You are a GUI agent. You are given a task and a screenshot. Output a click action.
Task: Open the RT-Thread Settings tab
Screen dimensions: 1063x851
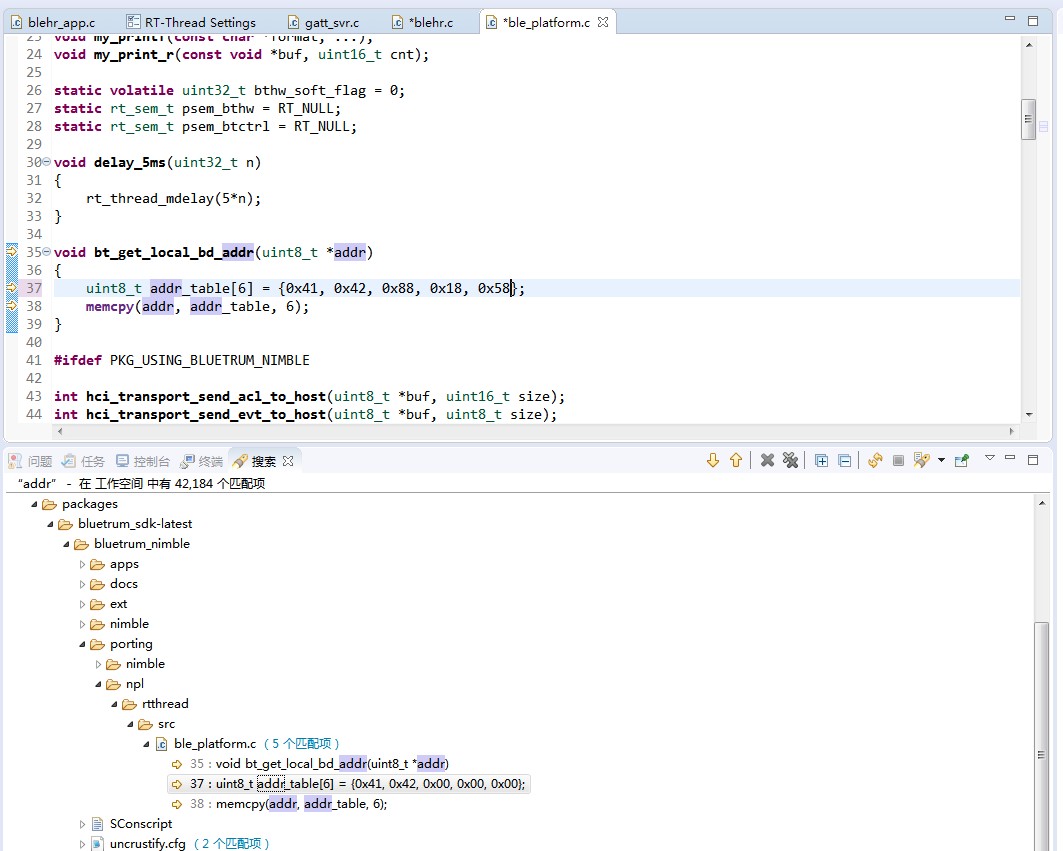[199, 22]
